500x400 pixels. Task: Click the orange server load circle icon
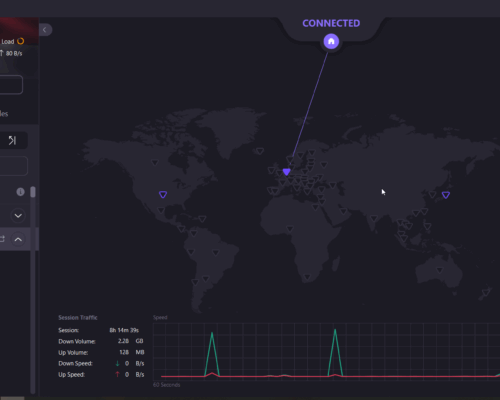coord(21,41)
